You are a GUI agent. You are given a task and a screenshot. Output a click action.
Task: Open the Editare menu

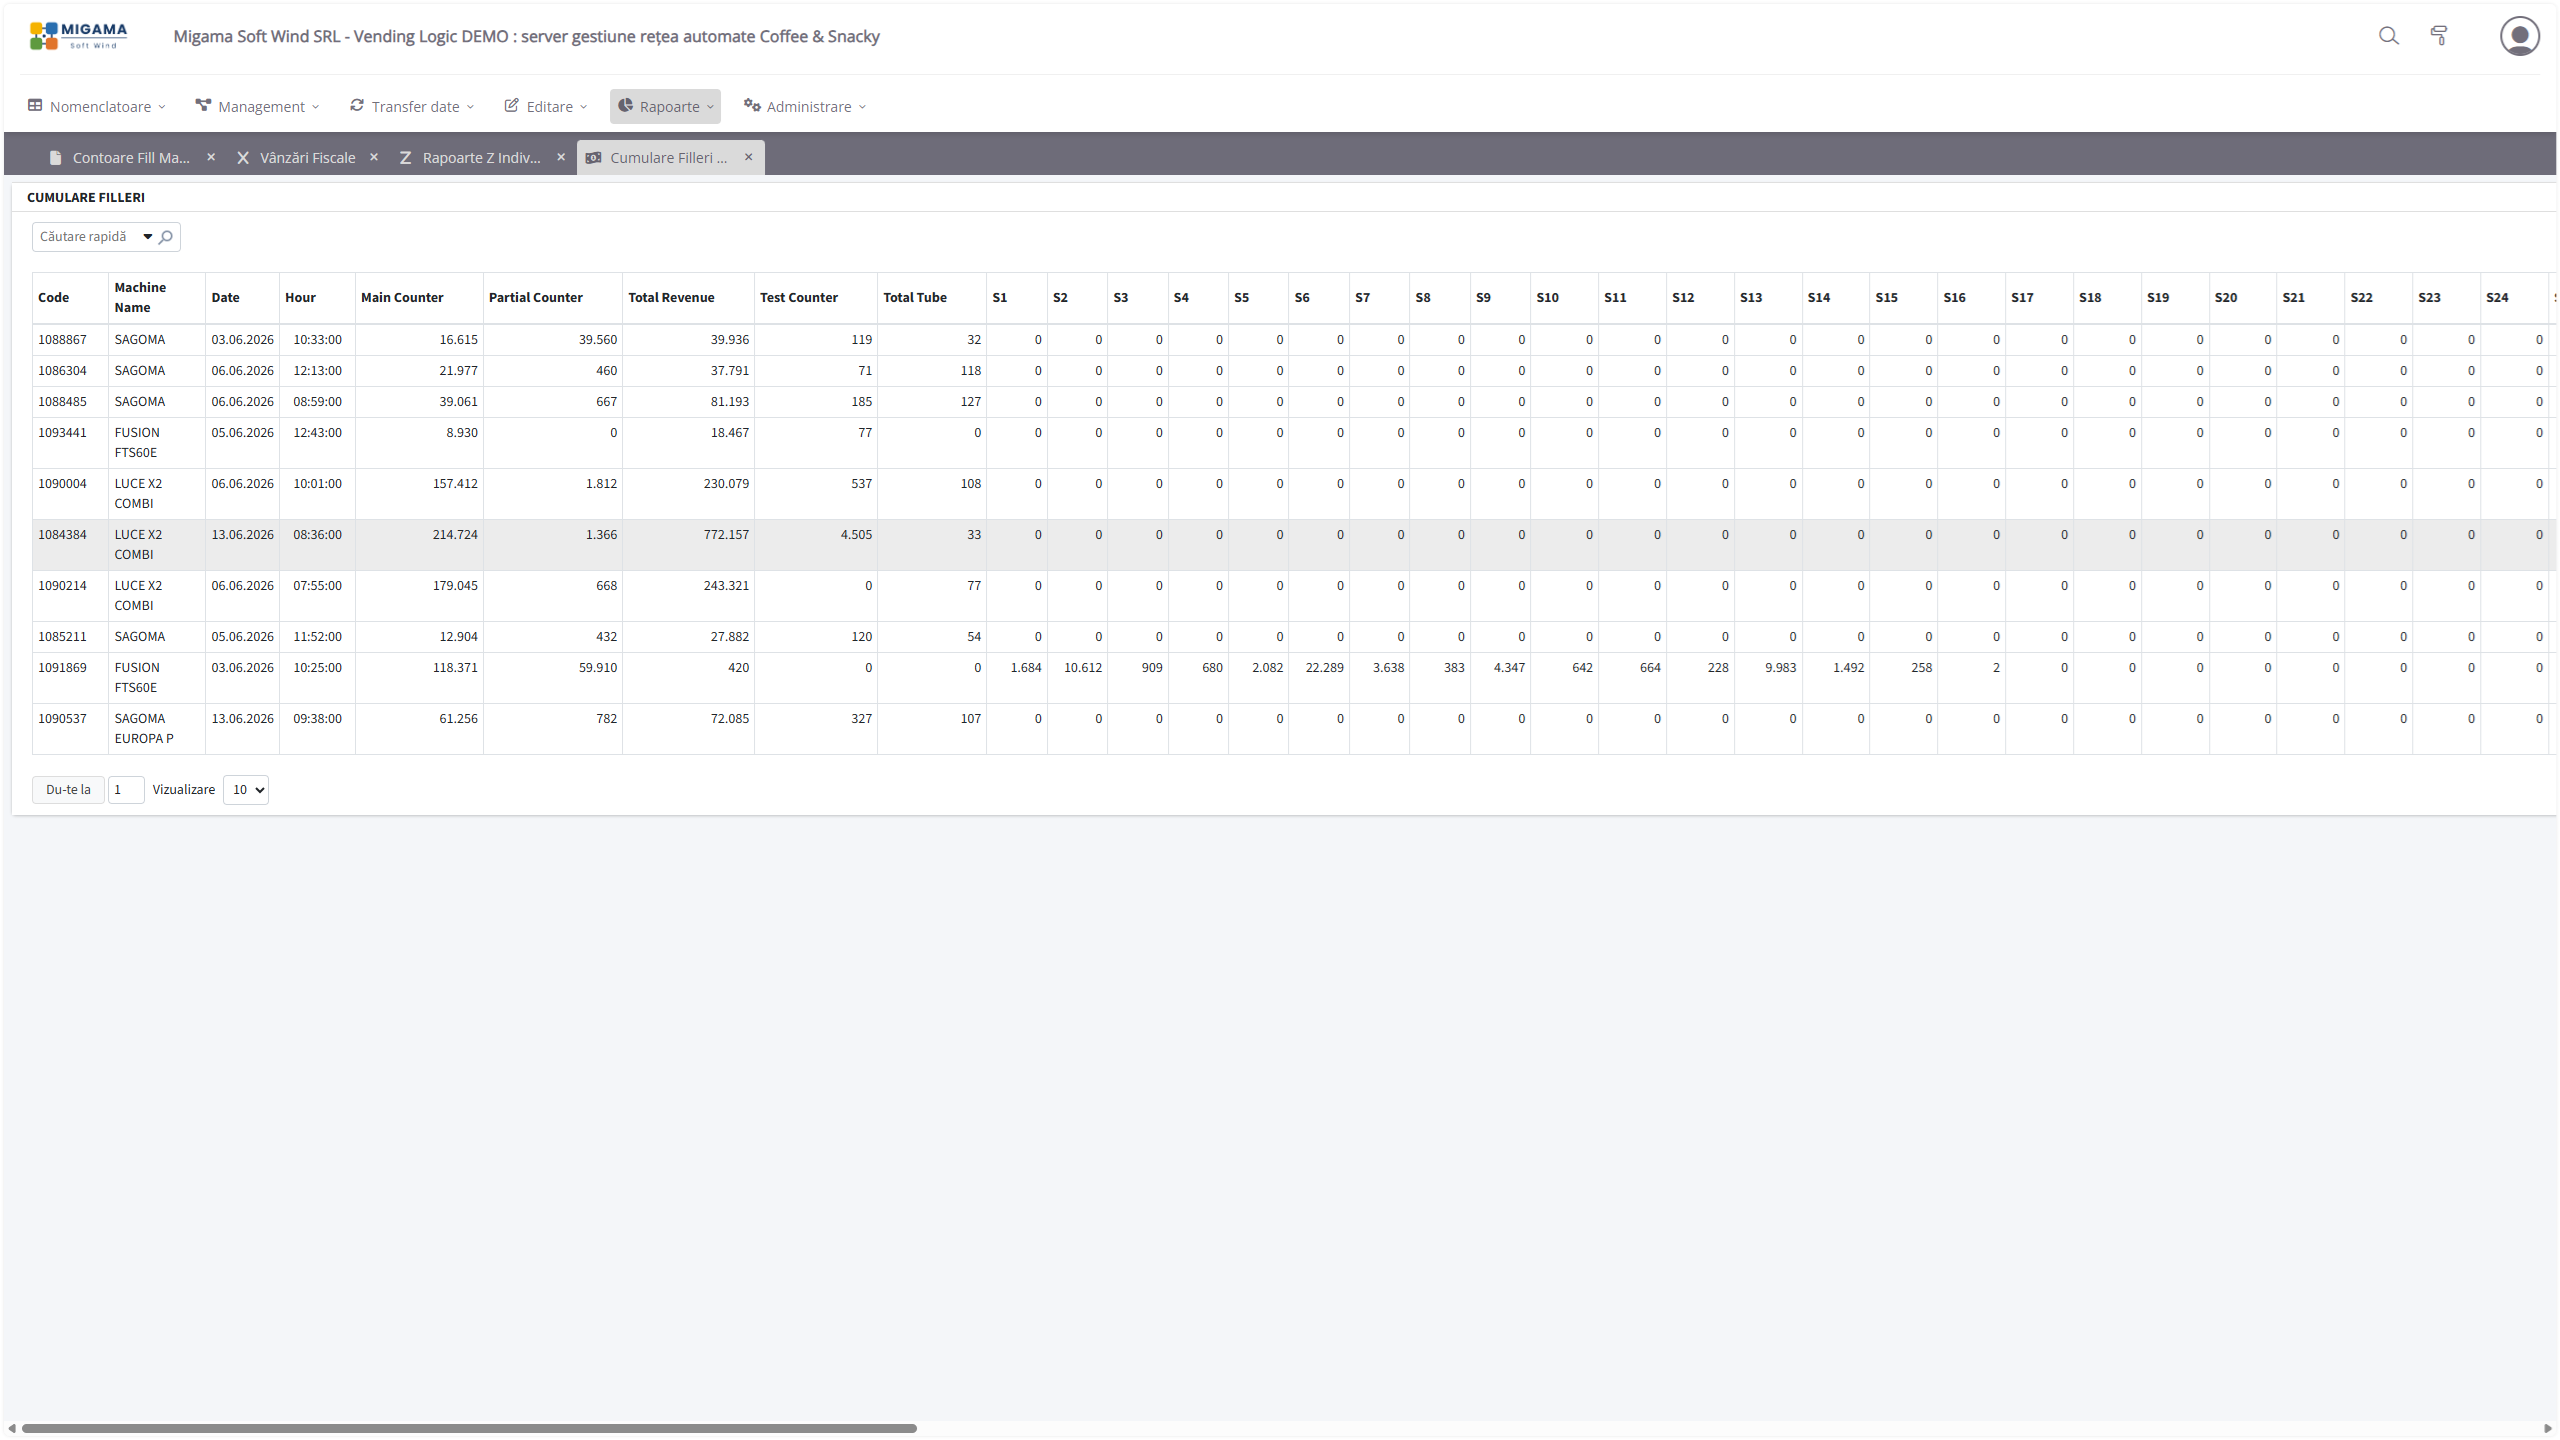click(x=546, y=106)
